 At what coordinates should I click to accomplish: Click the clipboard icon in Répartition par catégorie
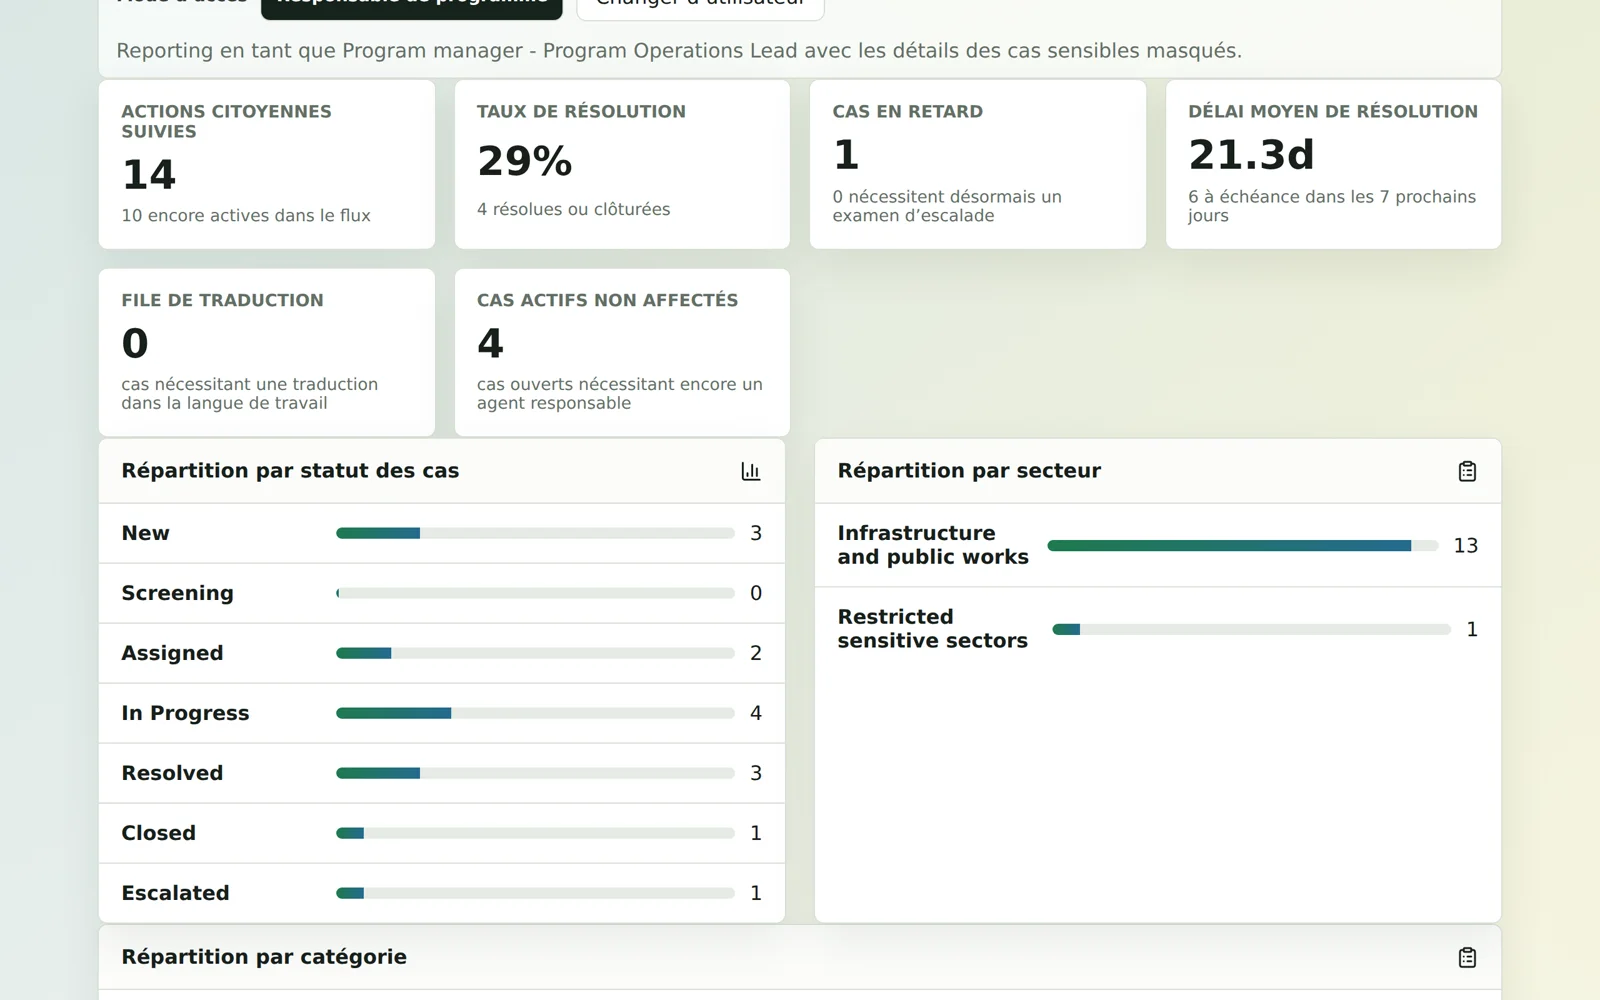(x=1467, y=957)
